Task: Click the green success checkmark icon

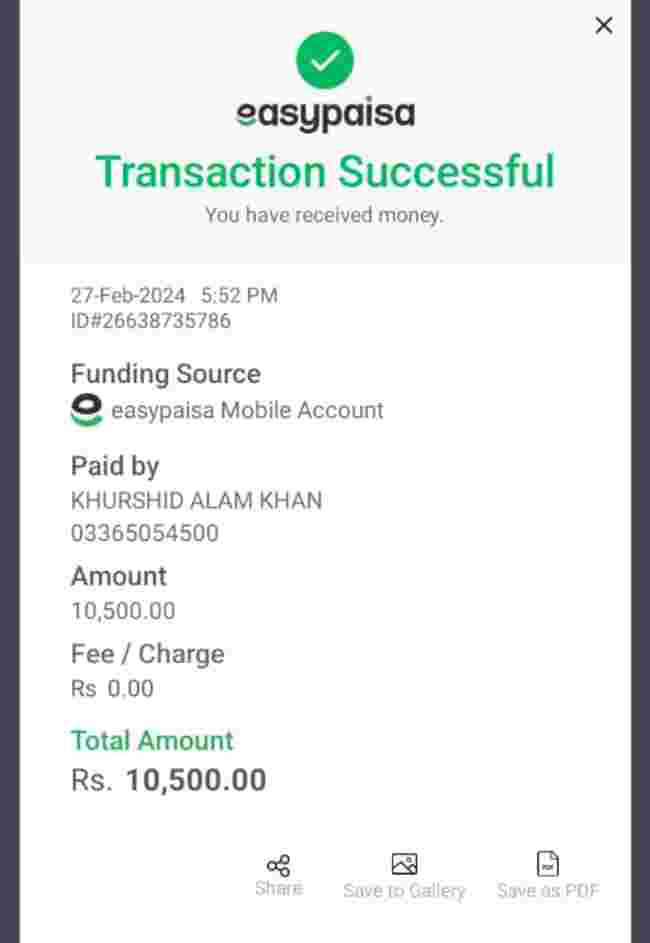Action: coord(325,60)
